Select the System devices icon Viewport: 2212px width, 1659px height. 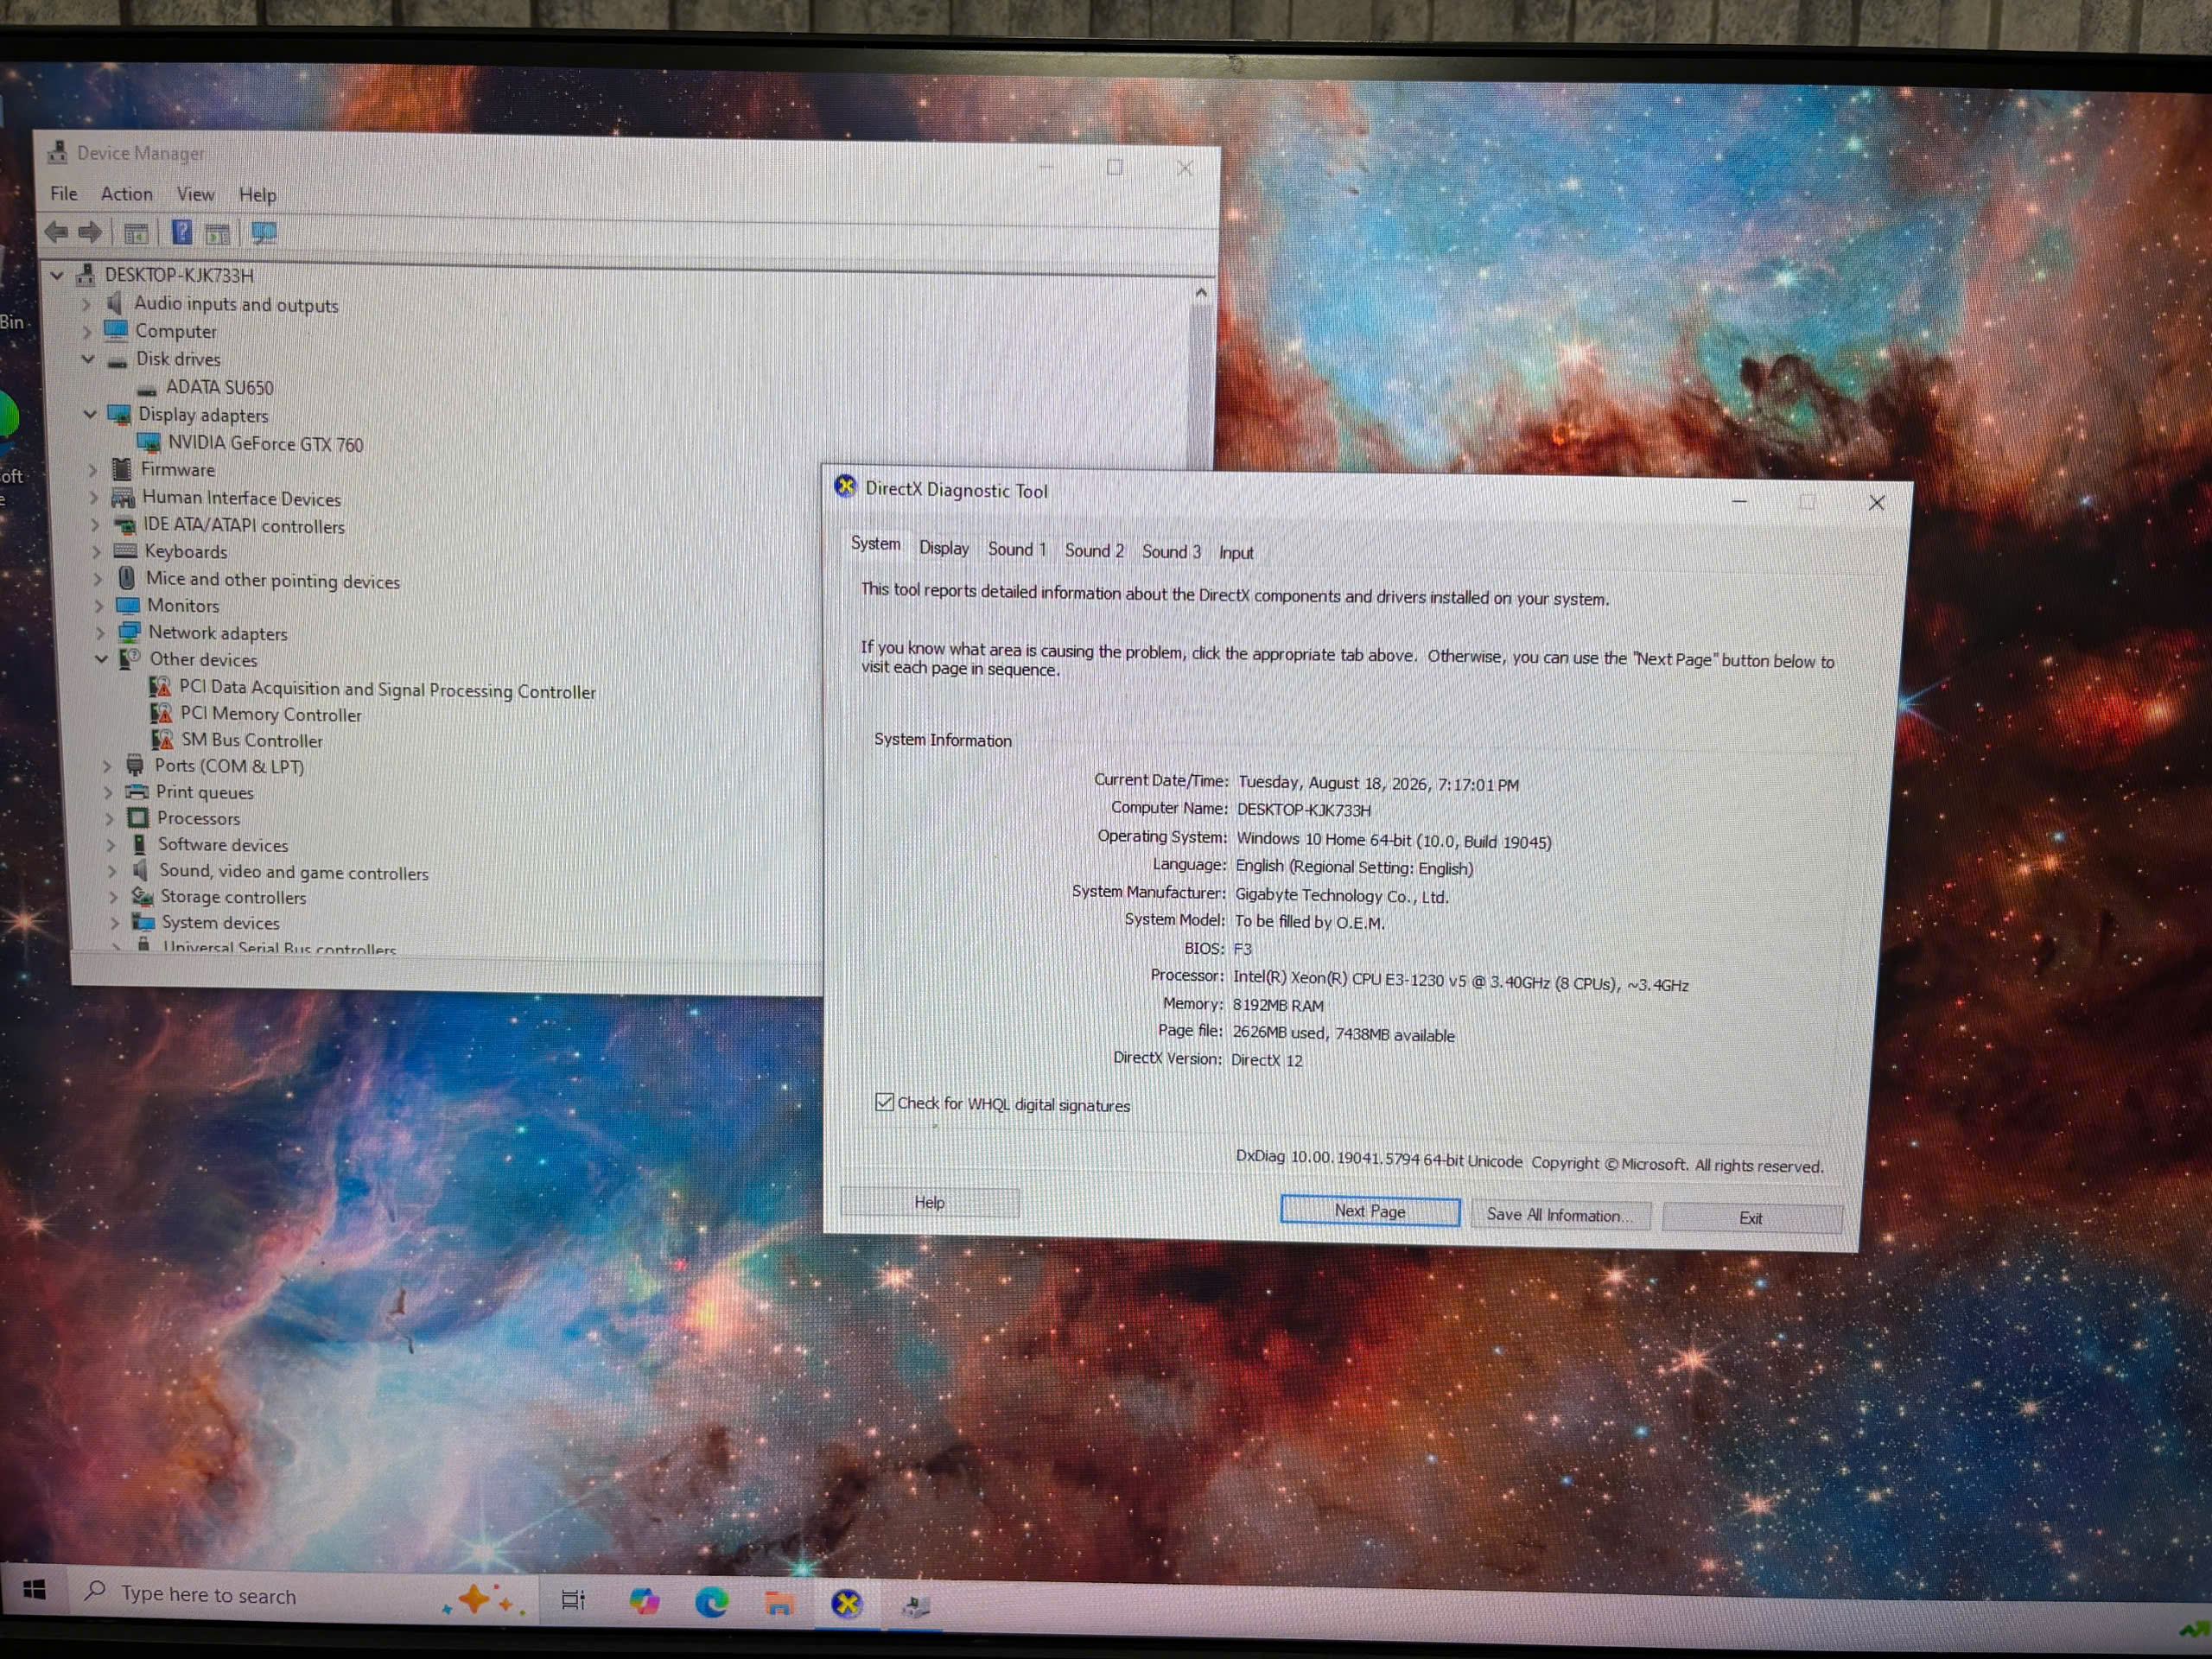pos(144,921)
